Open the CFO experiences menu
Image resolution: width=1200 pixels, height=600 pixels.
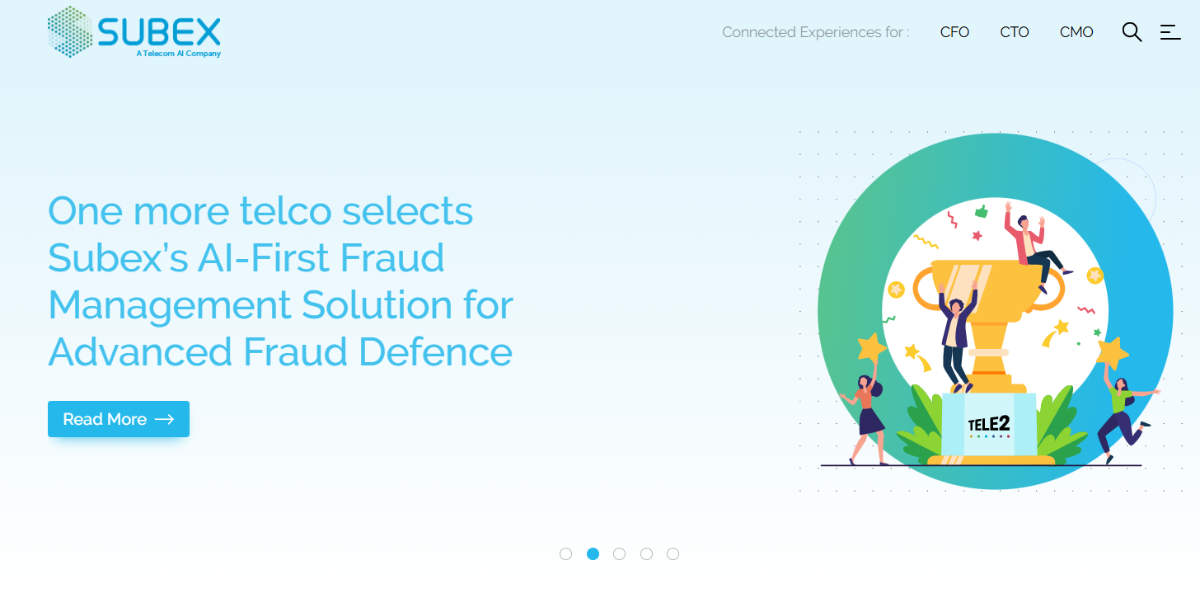pyautogui.click(x=955, y=32)
